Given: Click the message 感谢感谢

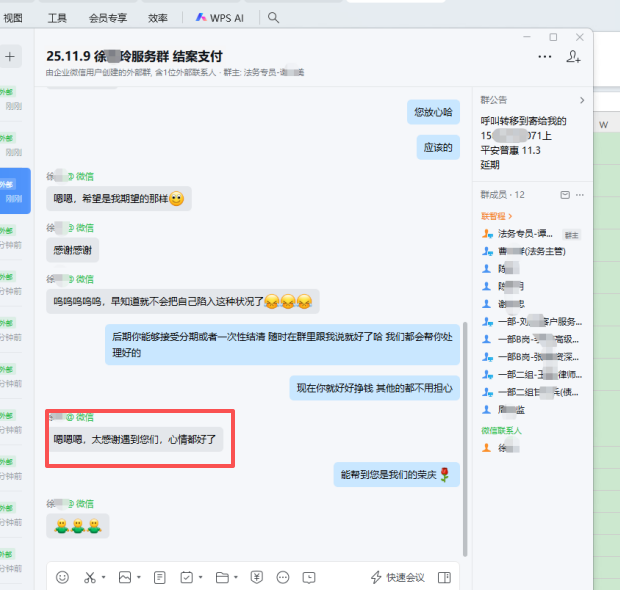Looking at the screenshot, I should (72, 250).
